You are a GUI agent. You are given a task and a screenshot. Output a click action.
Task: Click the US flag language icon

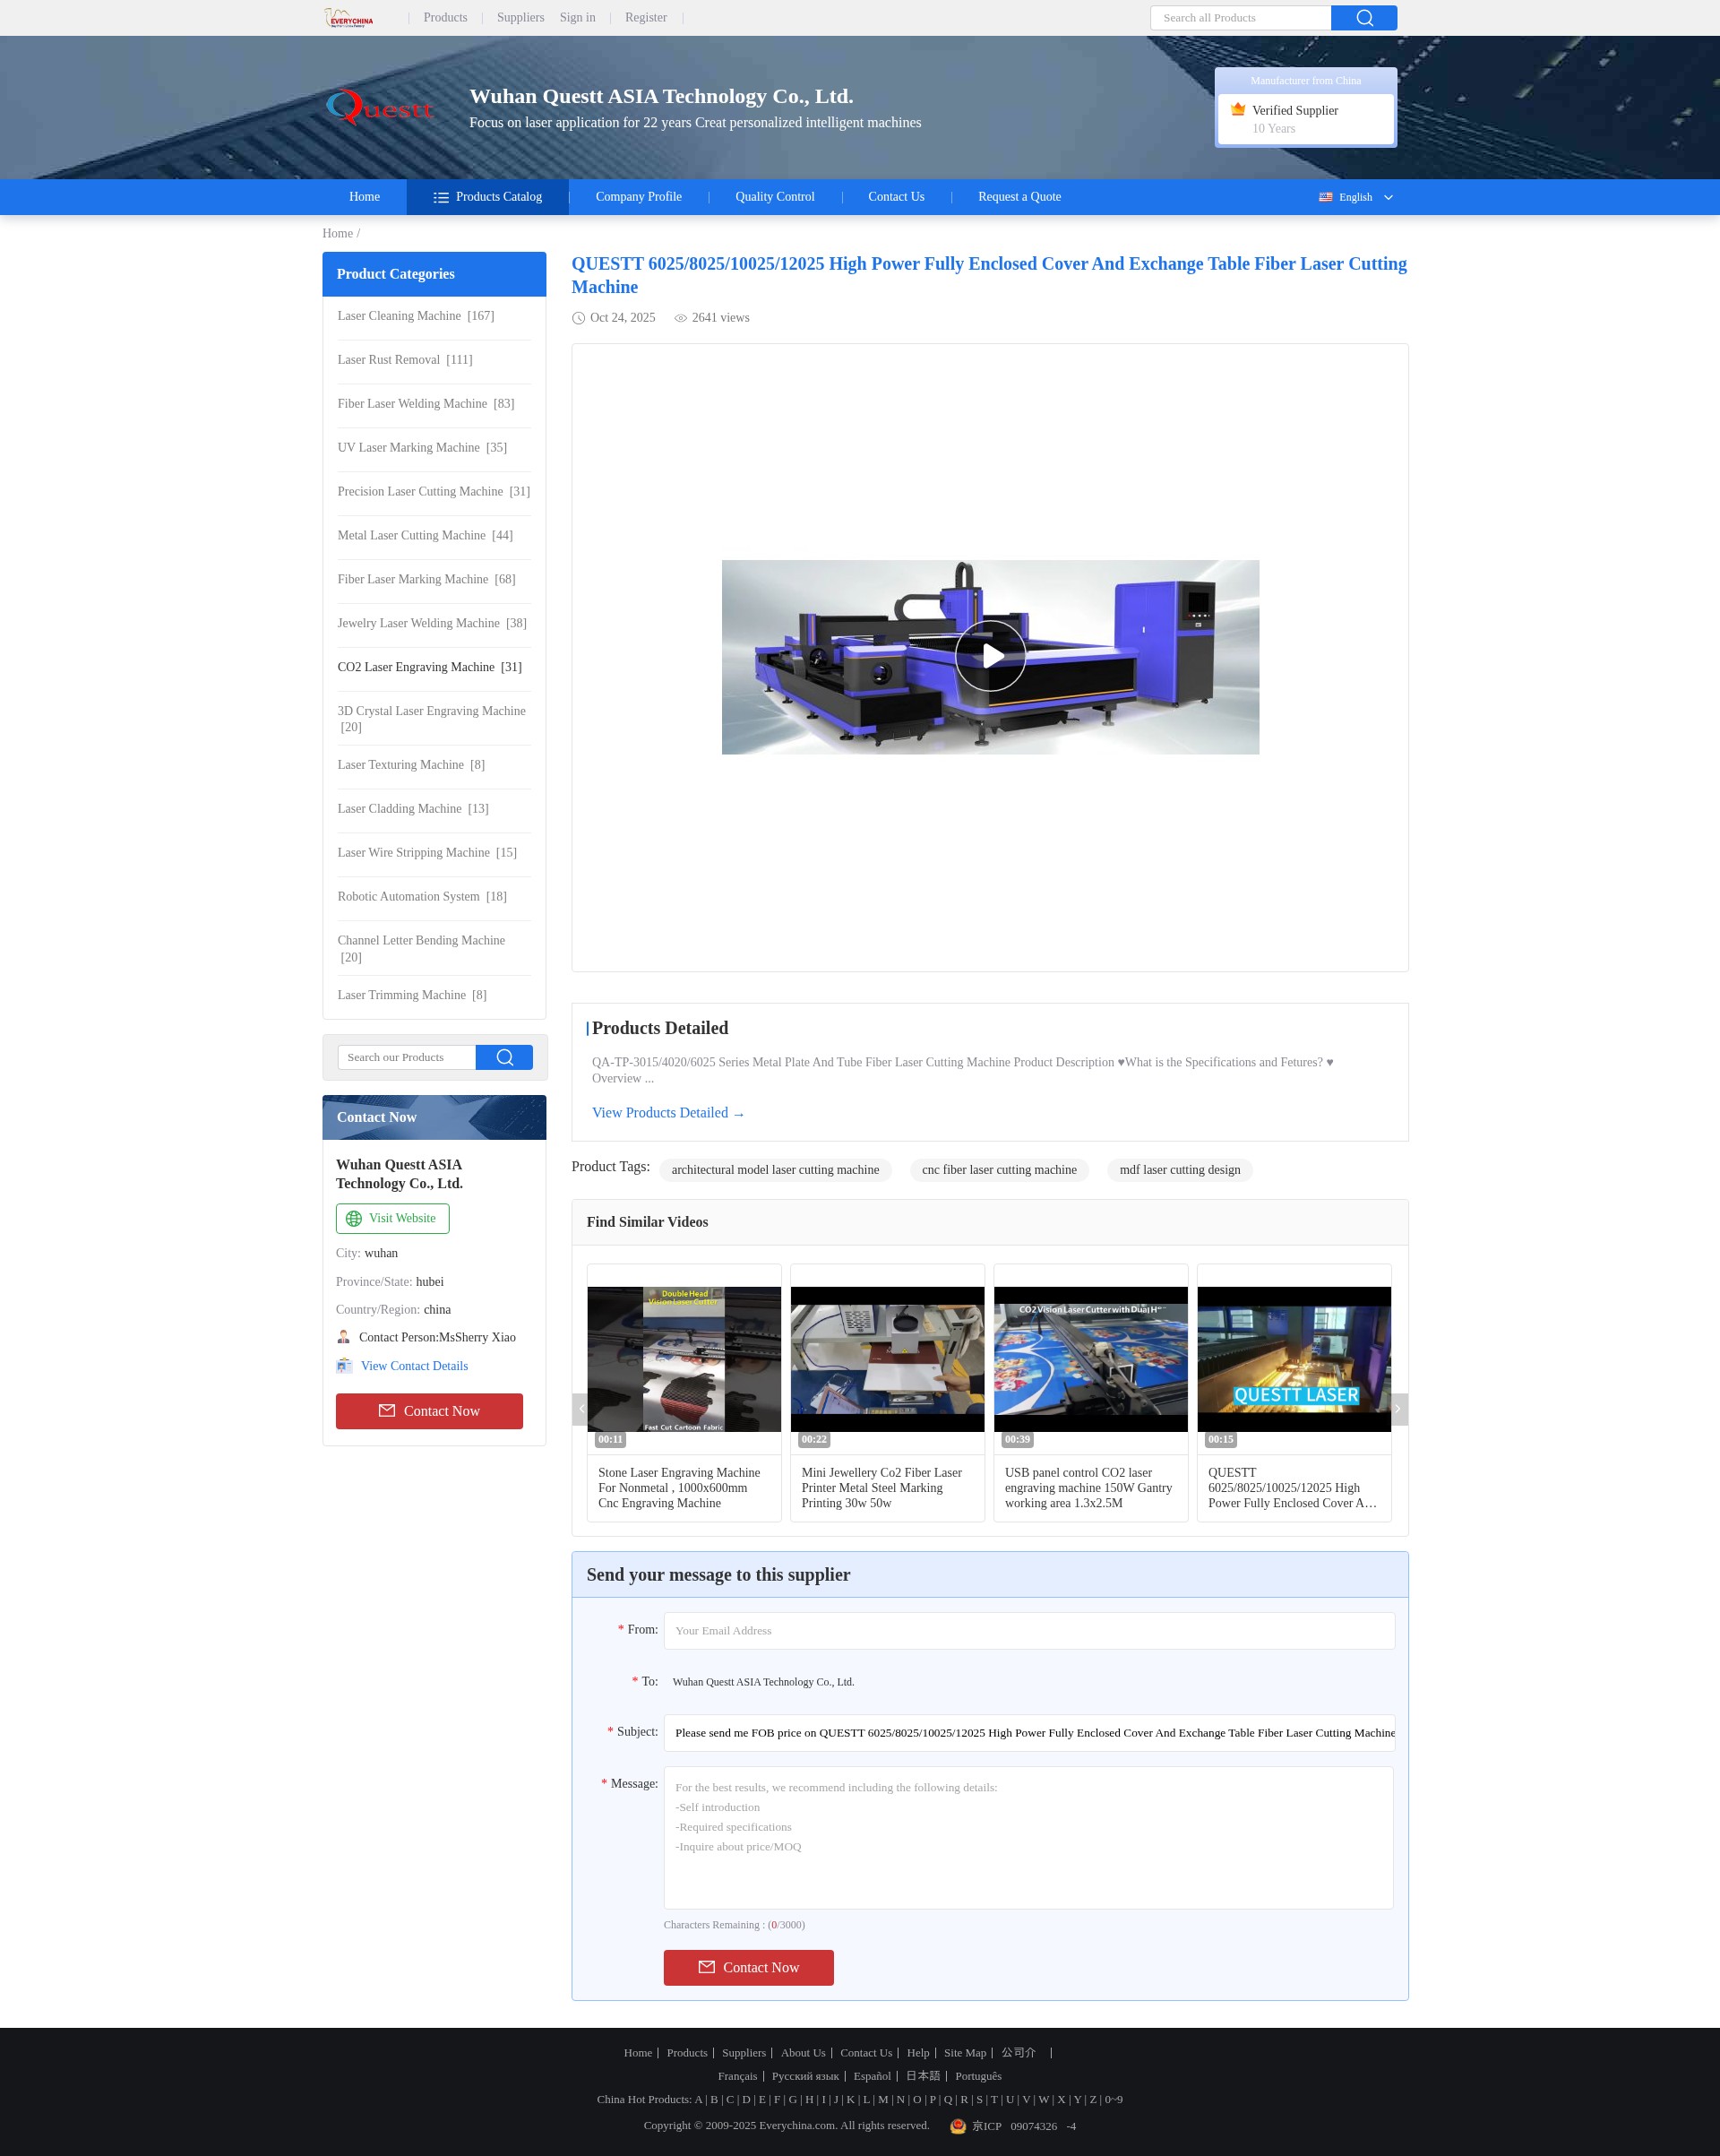coord(1325,197)
